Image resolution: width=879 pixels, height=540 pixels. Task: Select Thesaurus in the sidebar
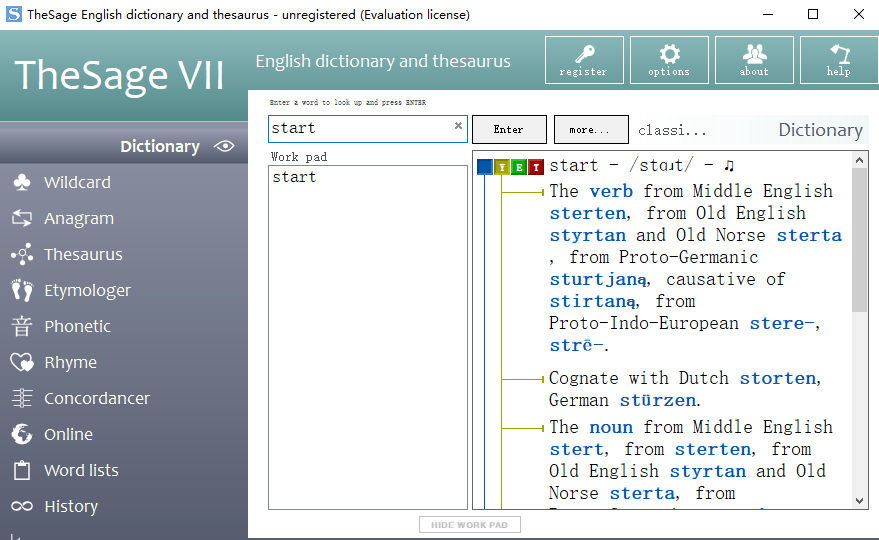click(84, 254)
